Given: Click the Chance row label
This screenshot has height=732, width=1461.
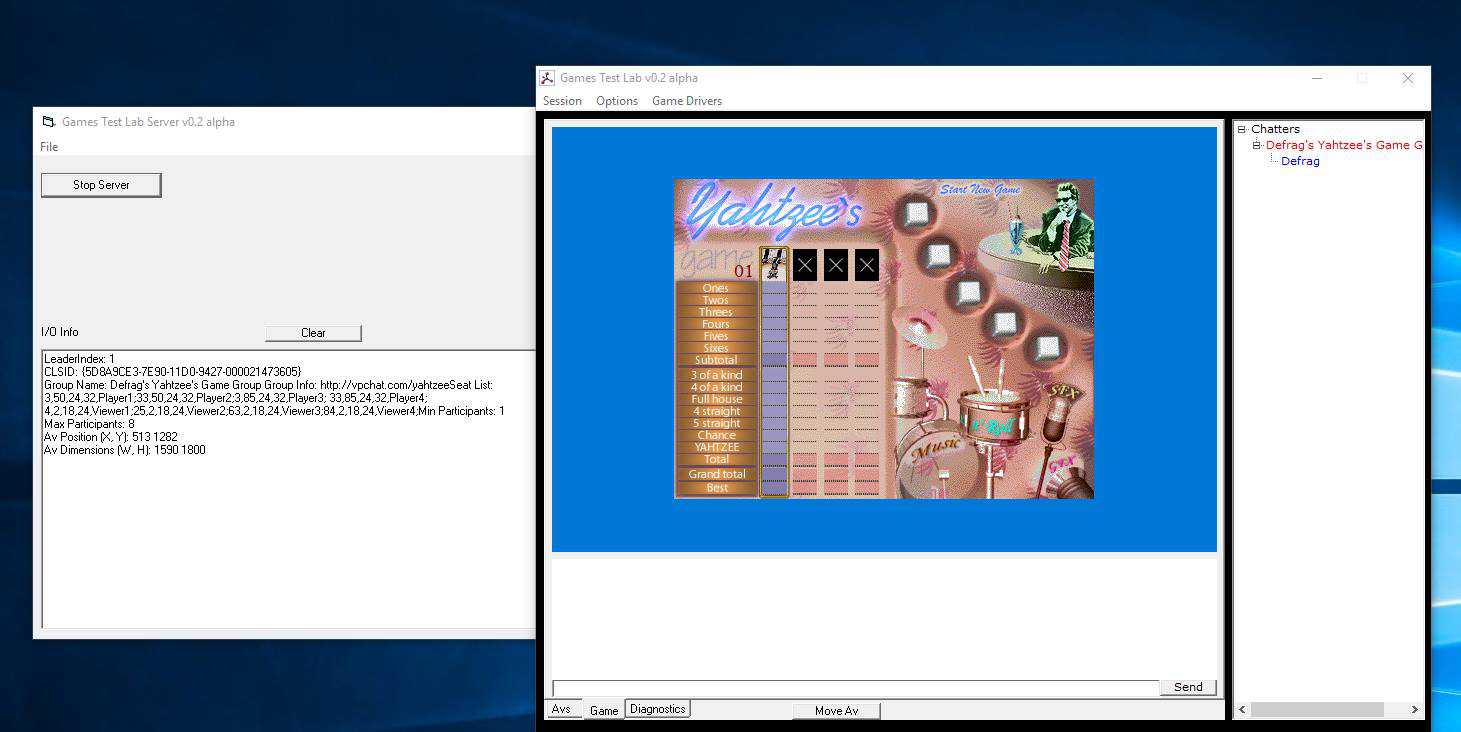Looking at the screenshot, I should point(716,435).
